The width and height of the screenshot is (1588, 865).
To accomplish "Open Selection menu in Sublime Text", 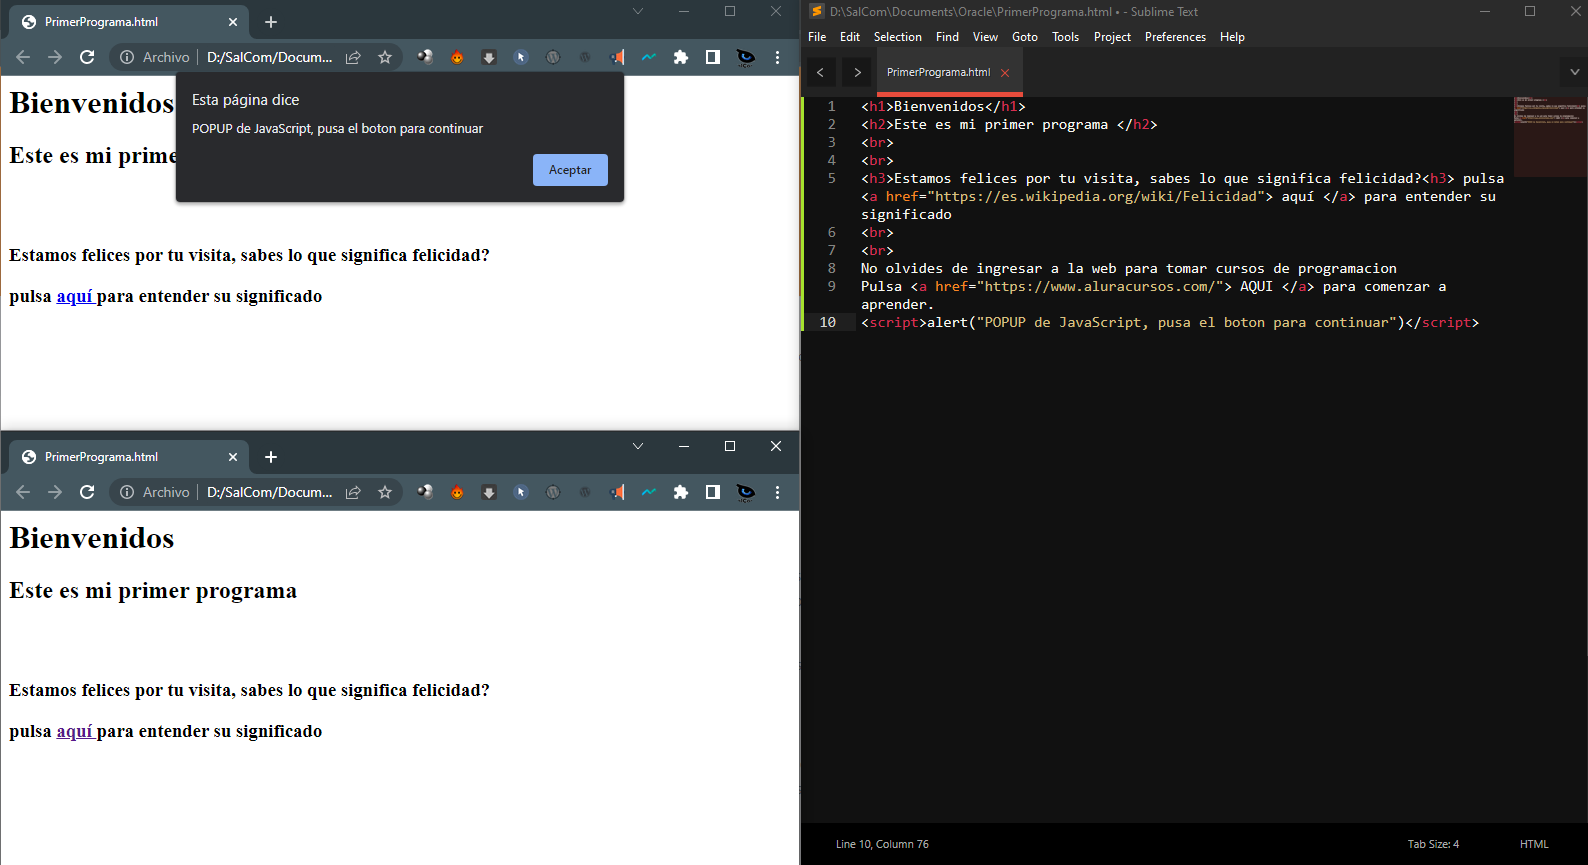I will coord(898,37).
